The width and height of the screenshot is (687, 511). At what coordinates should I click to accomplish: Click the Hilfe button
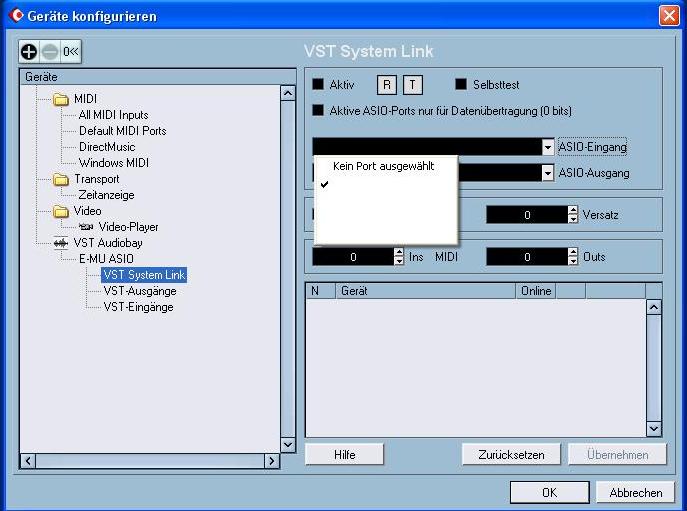pyautogui.click(x=344, y=454)
